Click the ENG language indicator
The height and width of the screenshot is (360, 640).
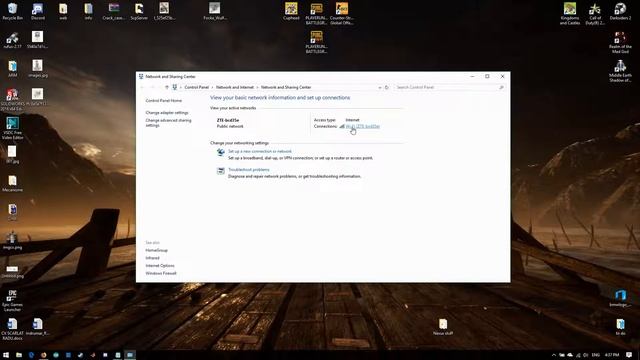pos(596,355)
